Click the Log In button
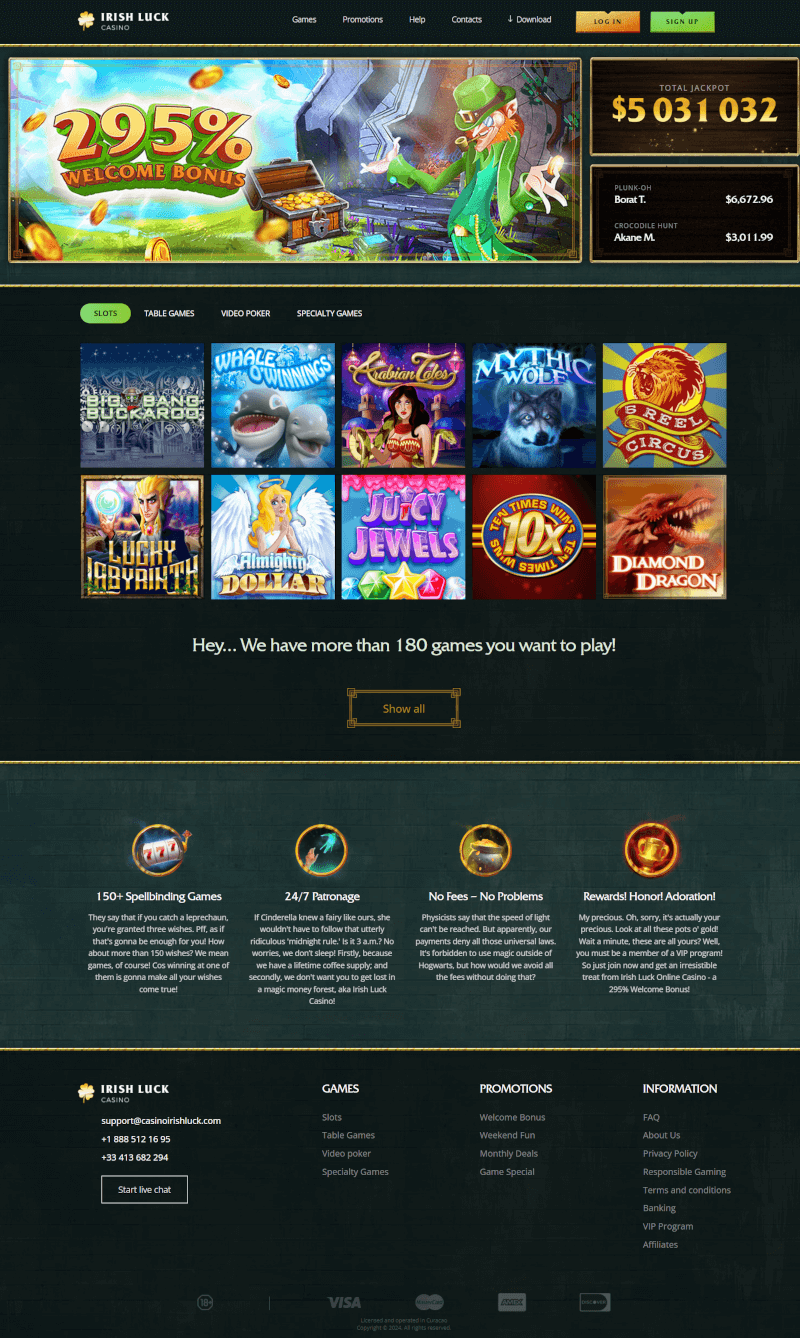Screen dimensions: 800x1338 click(608, 21)
